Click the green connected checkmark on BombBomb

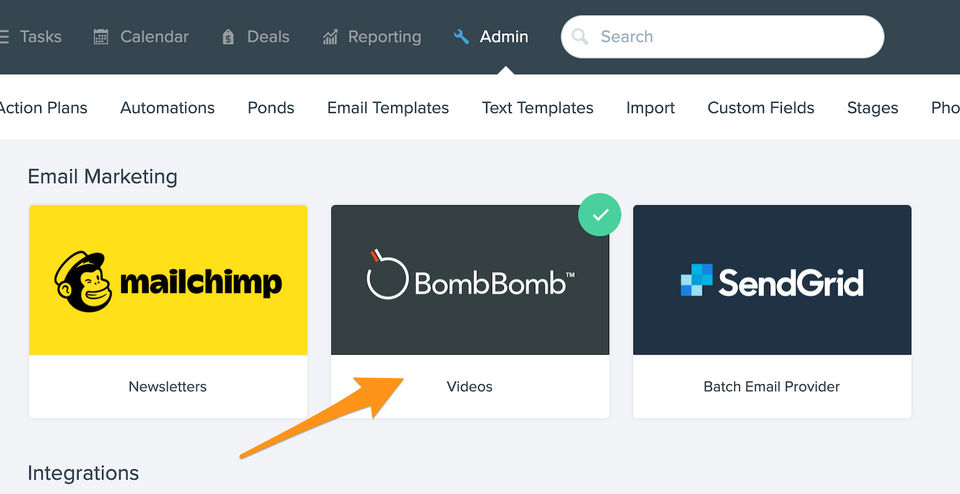[600, 215]
